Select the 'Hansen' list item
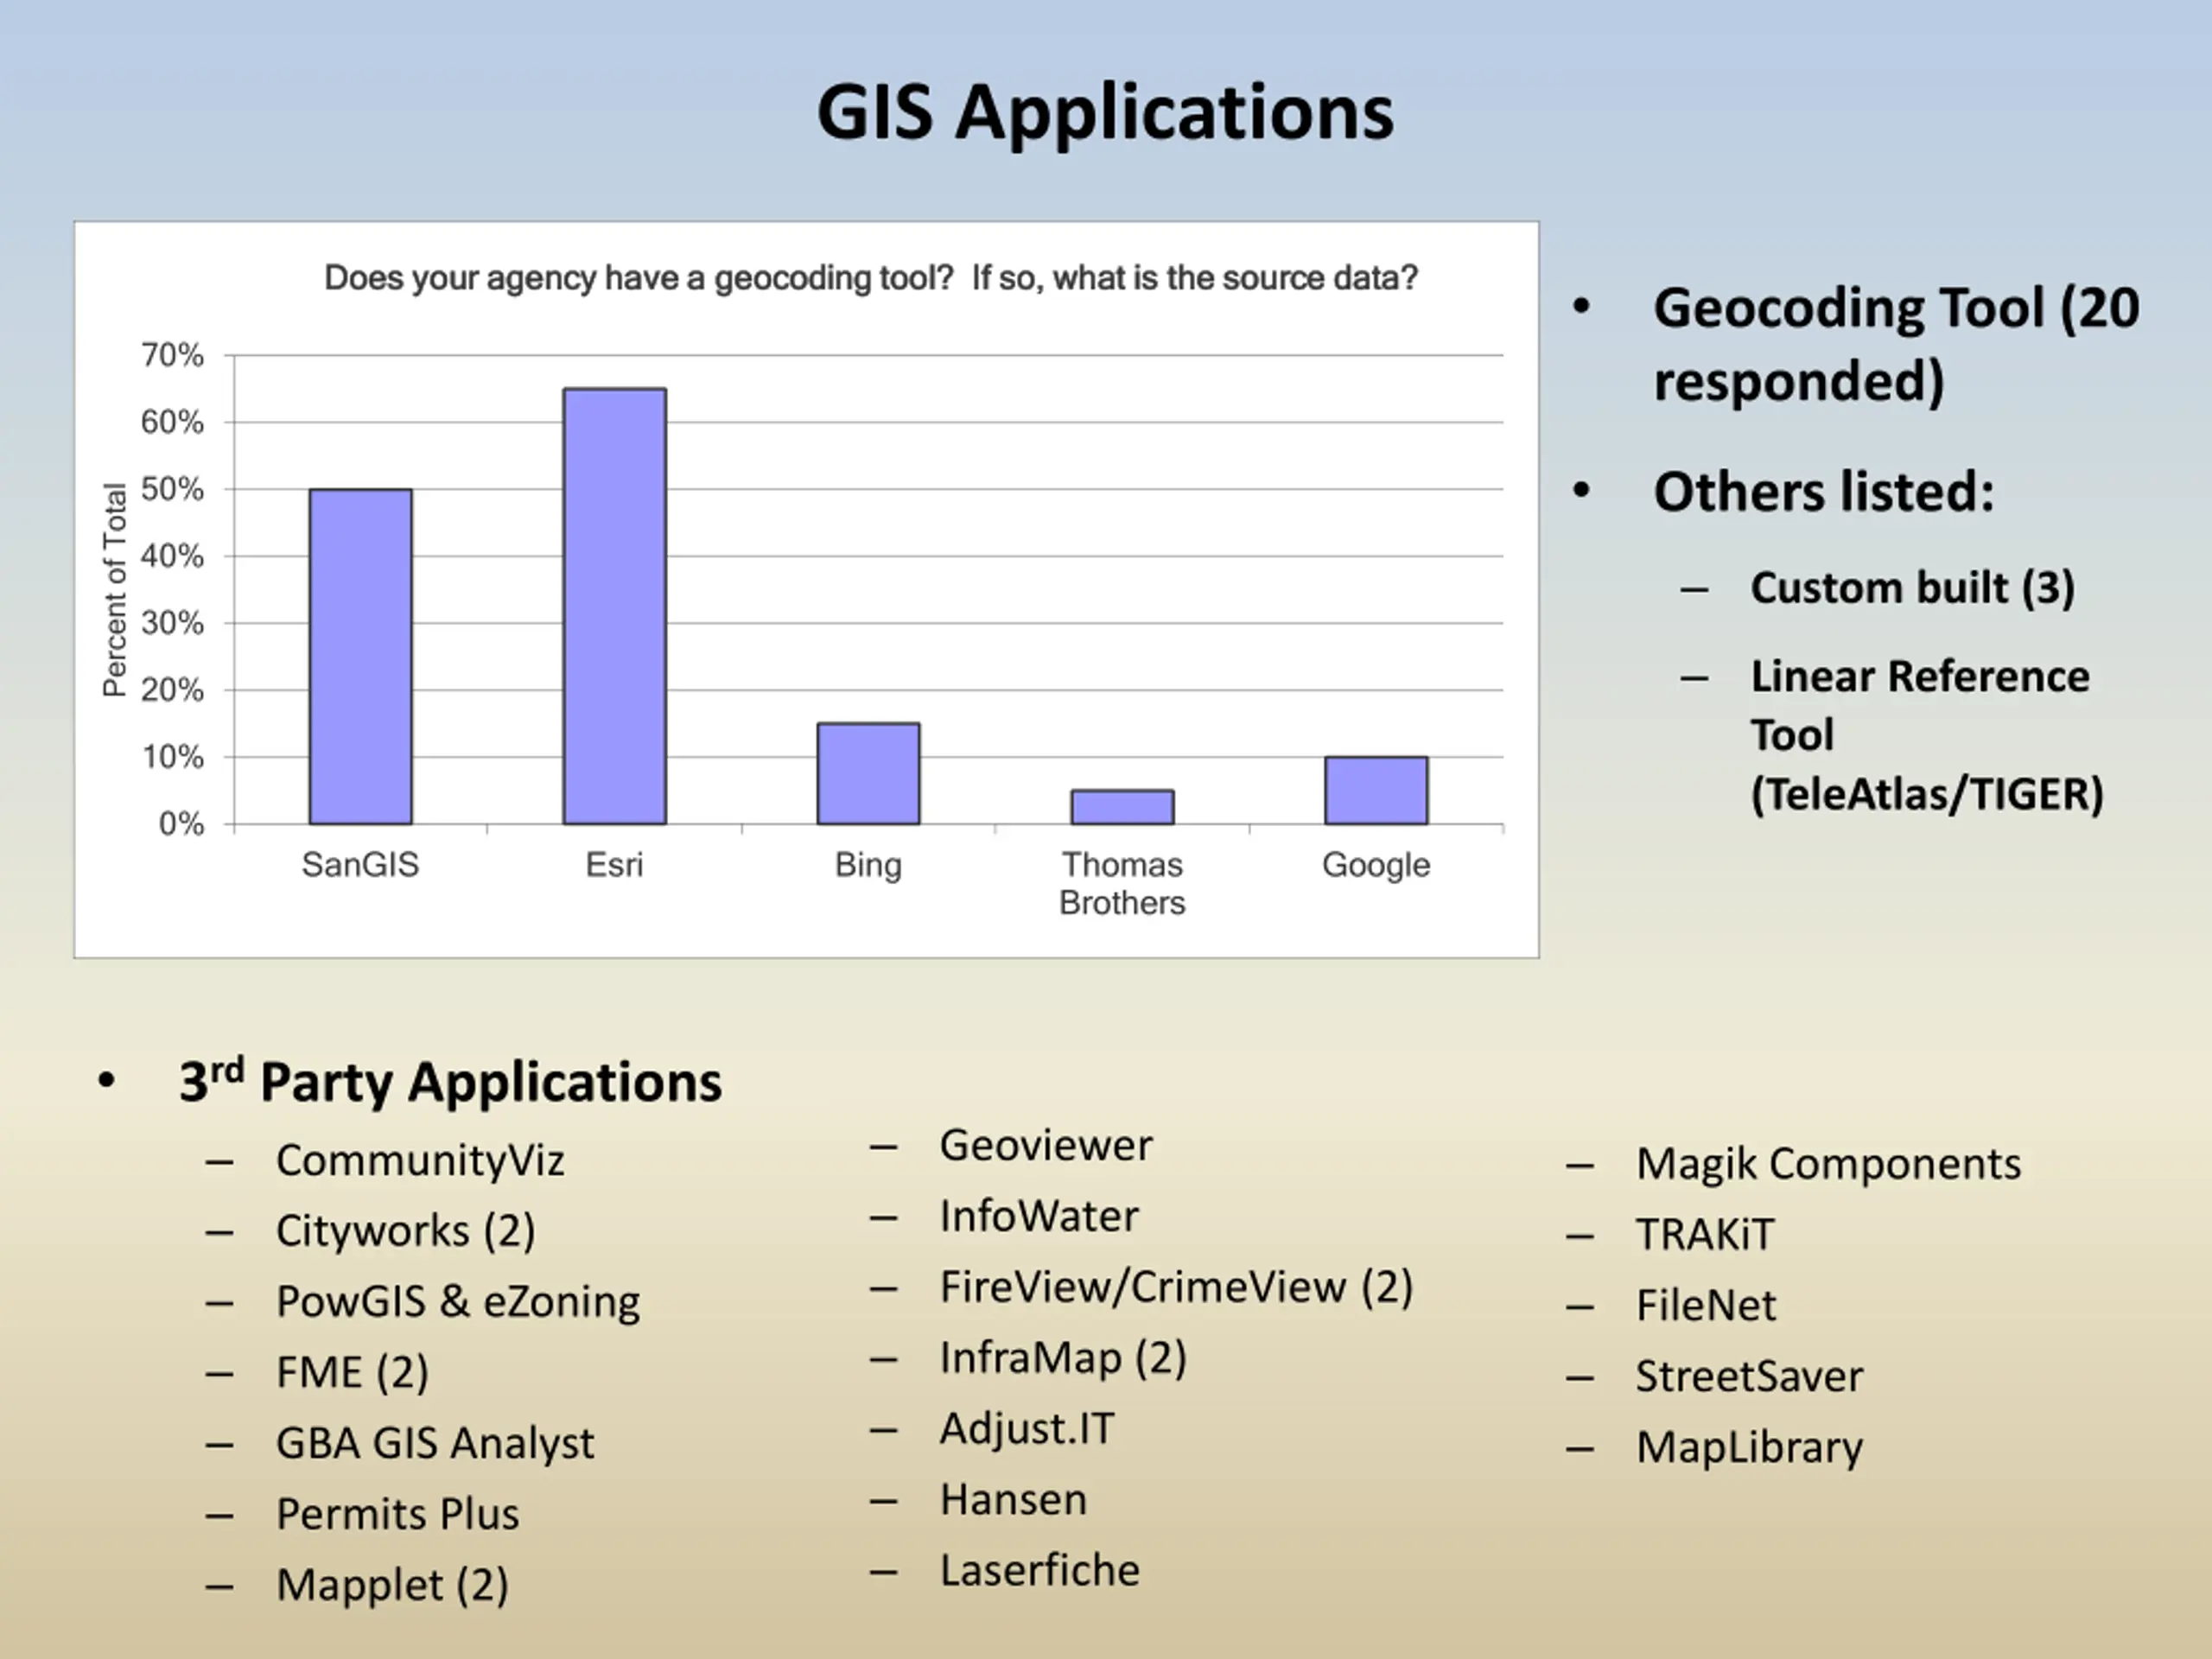 tap(1013, 1500)
